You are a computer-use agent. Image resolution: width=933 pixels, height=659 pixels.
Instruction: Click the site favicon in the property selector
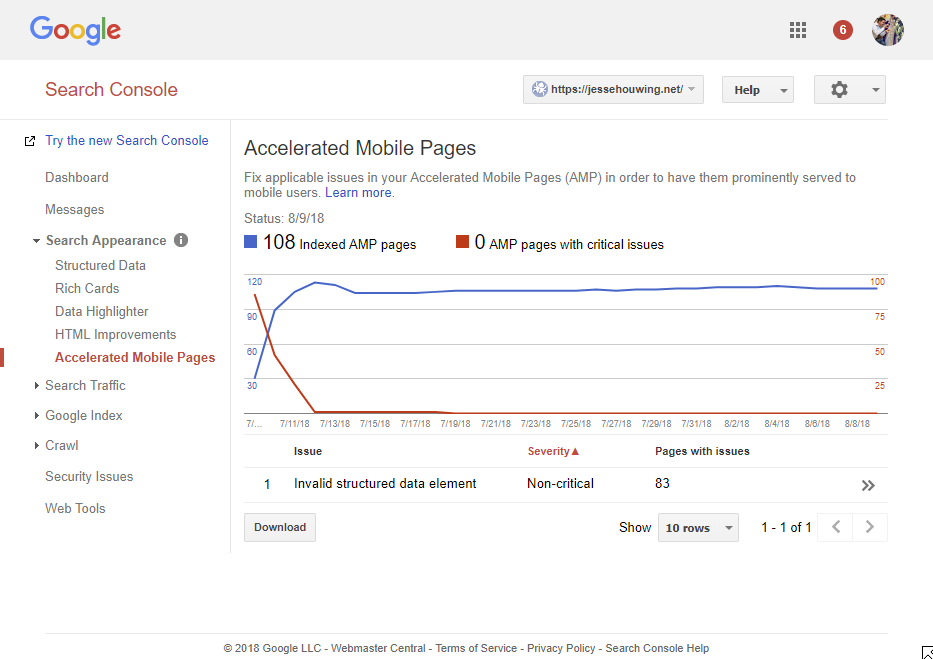[x=539, y=90]
